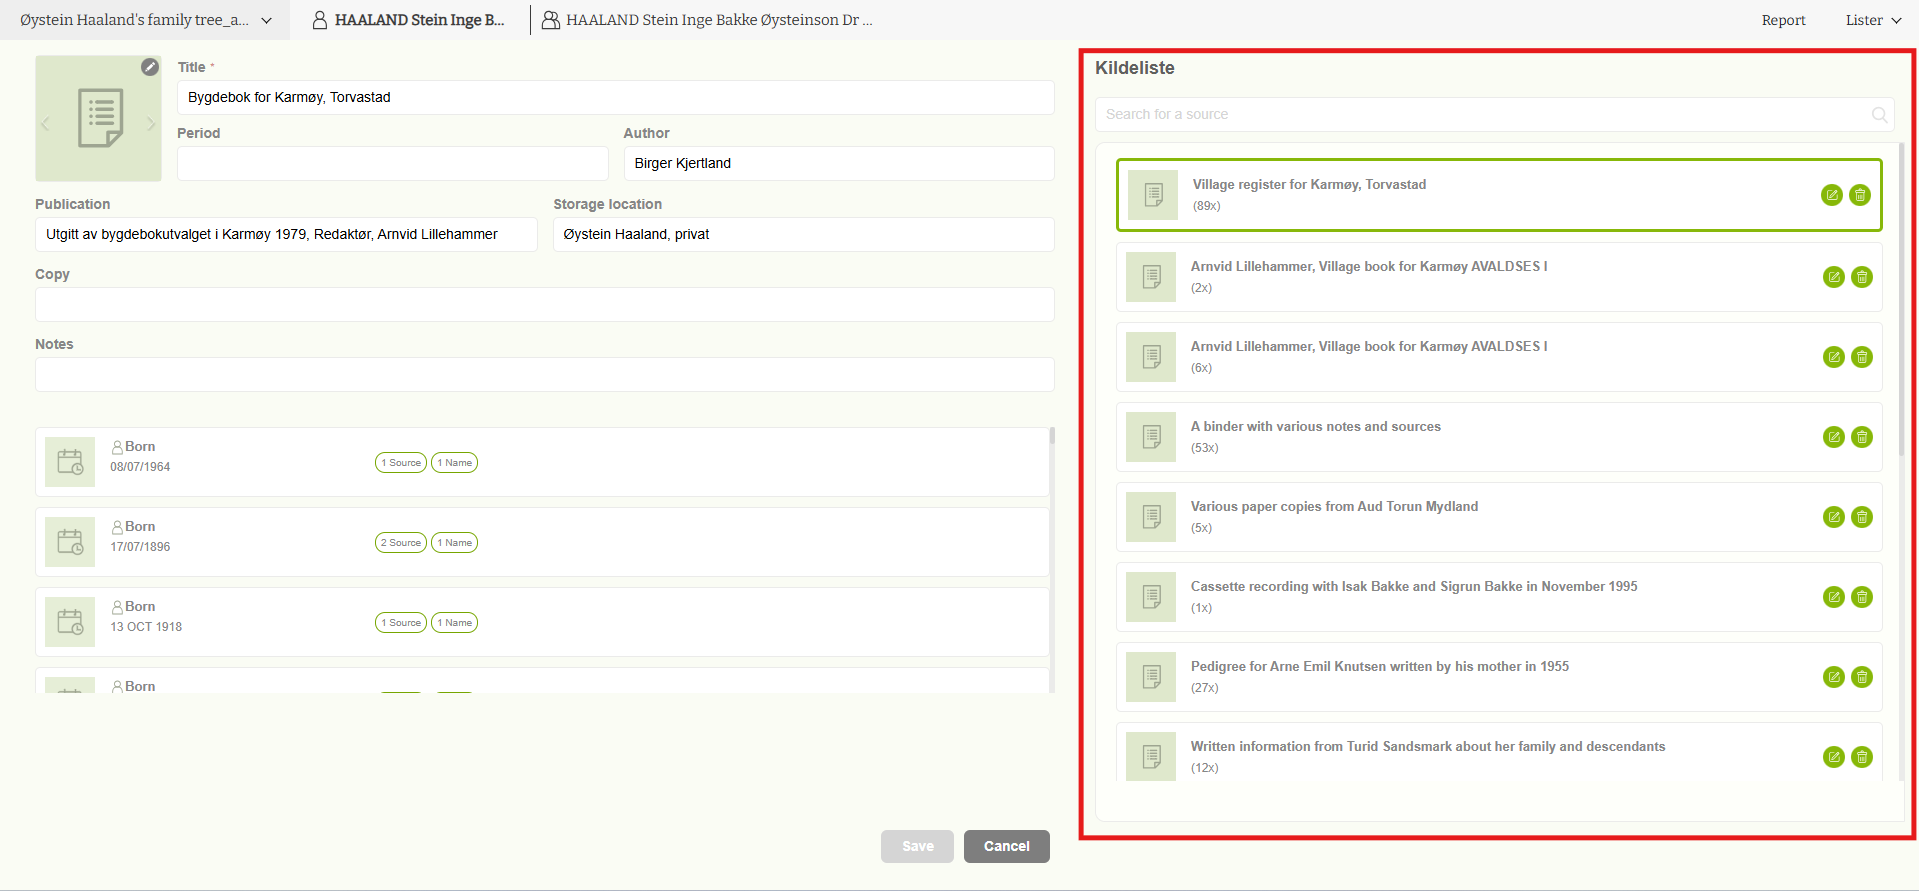
Task: Delete the Village register for Karmøy, Torvastad source
Action: tap(1859, 195)
